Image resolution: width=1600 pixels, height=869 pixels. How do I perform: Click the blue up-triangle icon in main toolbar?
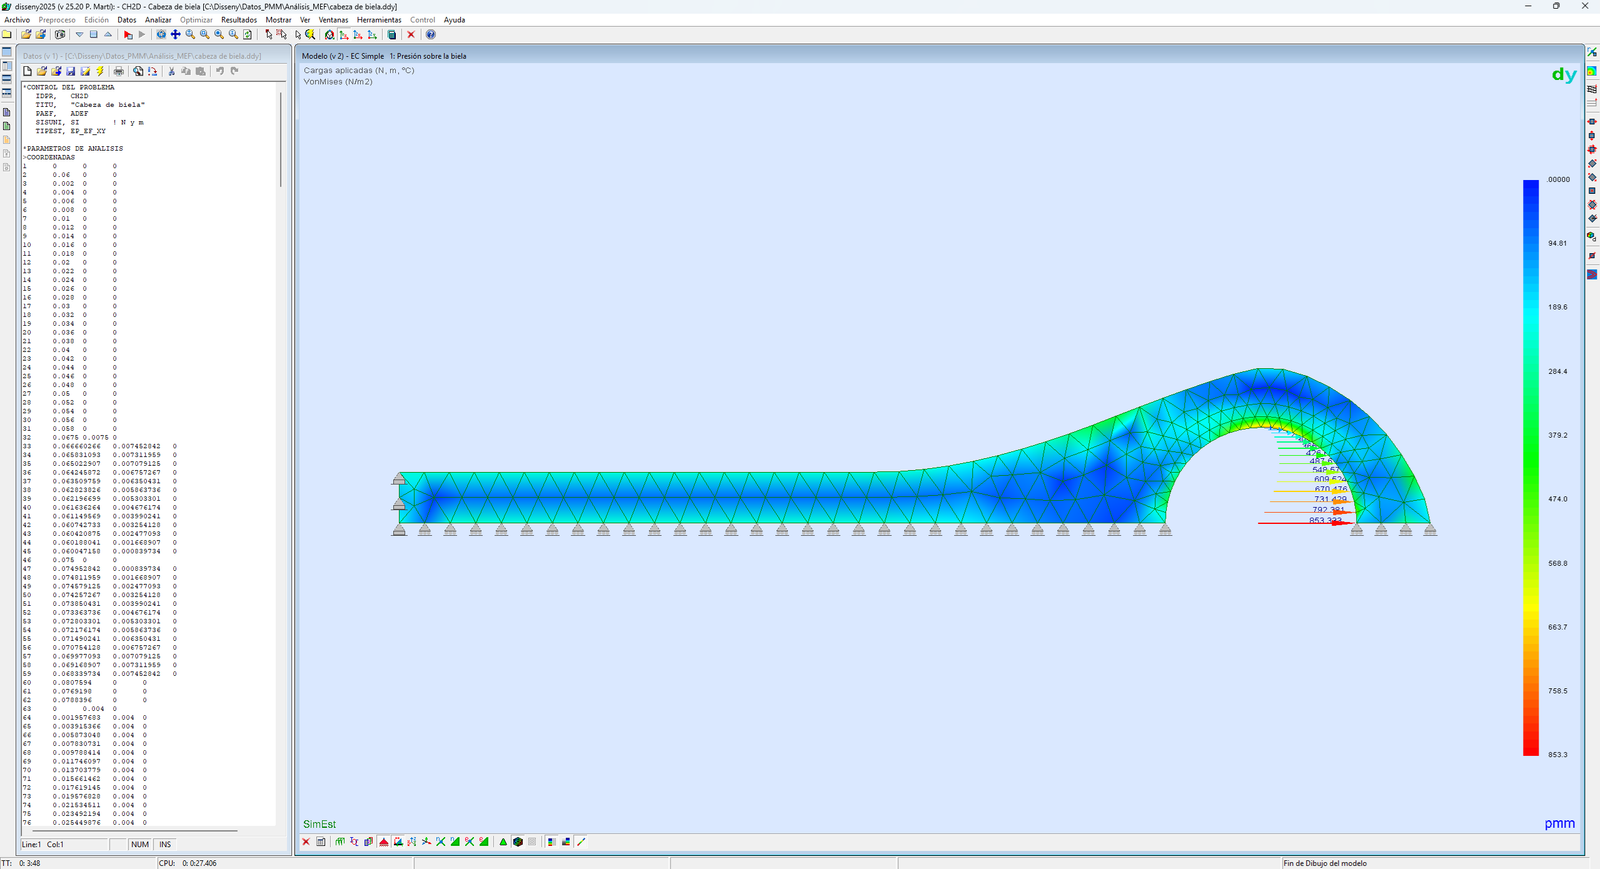[x=108, y=35]
